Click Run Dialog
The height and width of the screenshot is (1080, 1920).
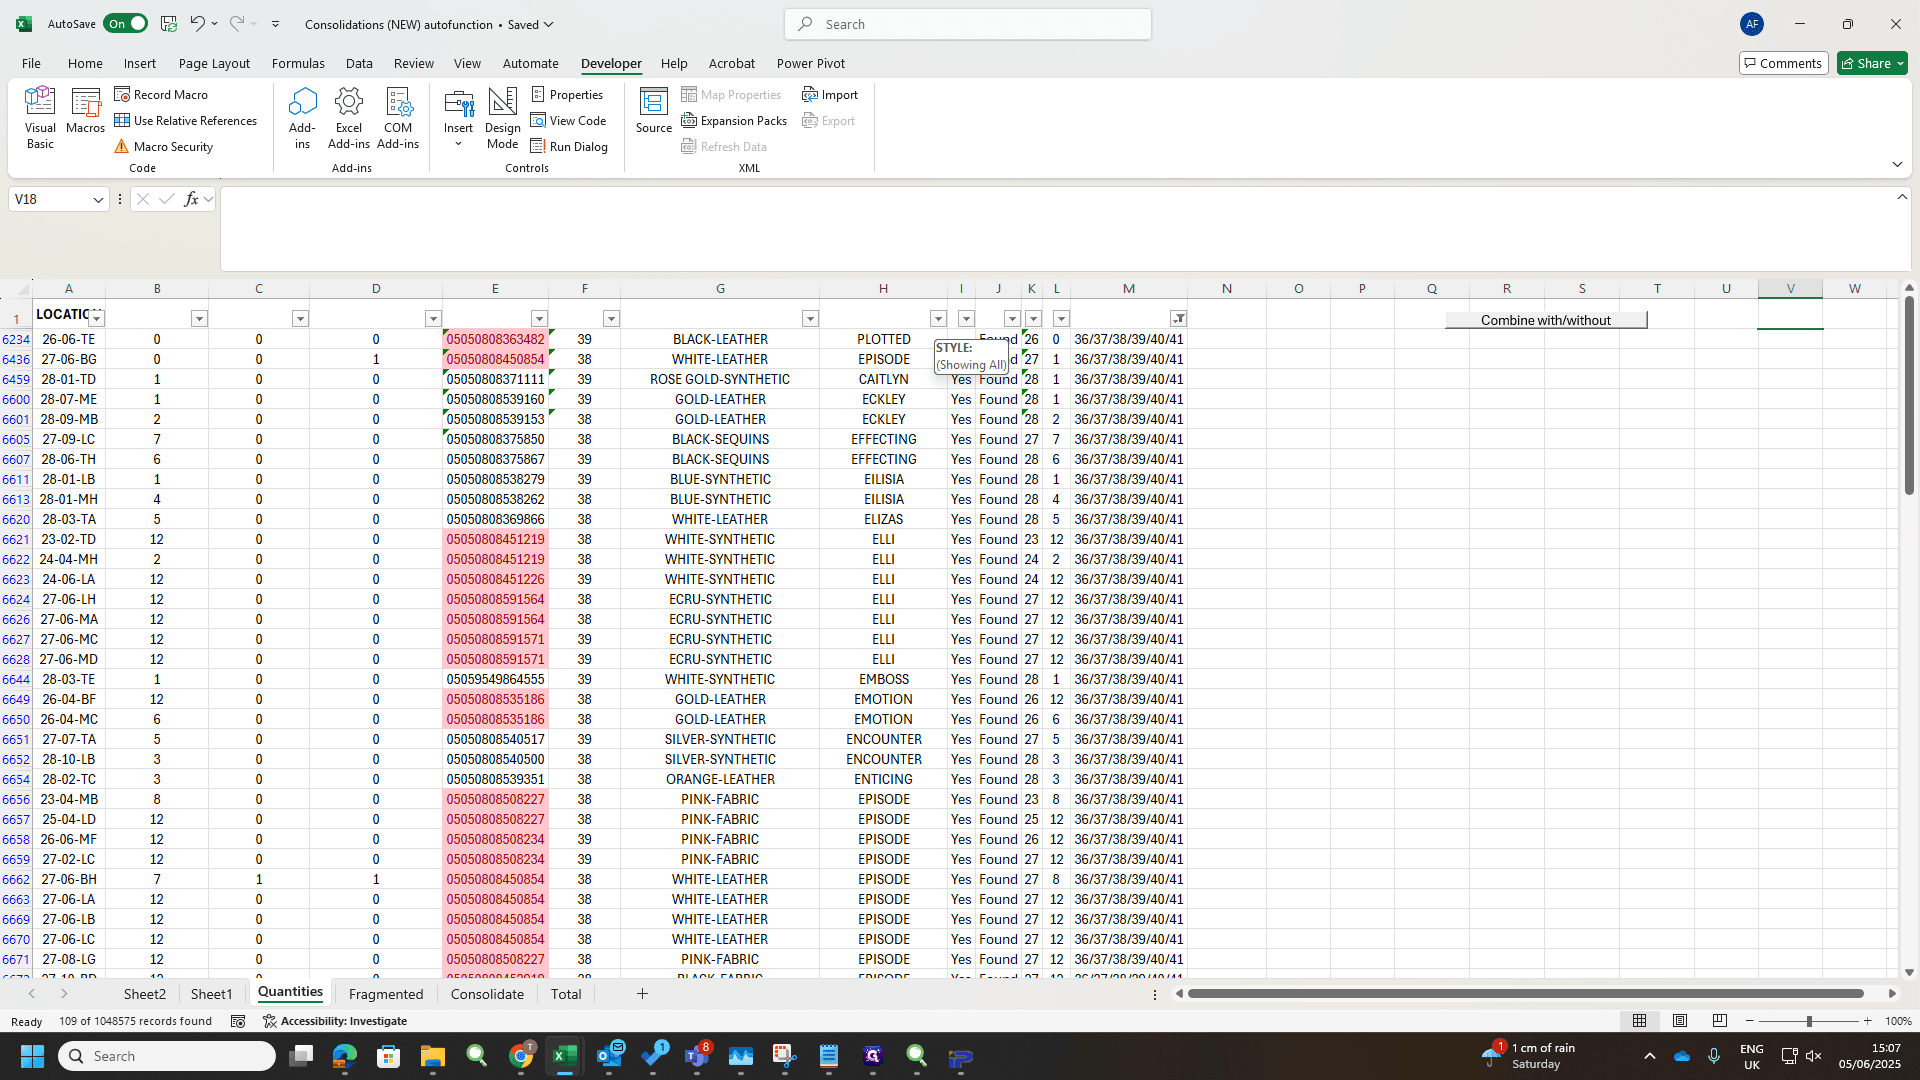point(569,146)
